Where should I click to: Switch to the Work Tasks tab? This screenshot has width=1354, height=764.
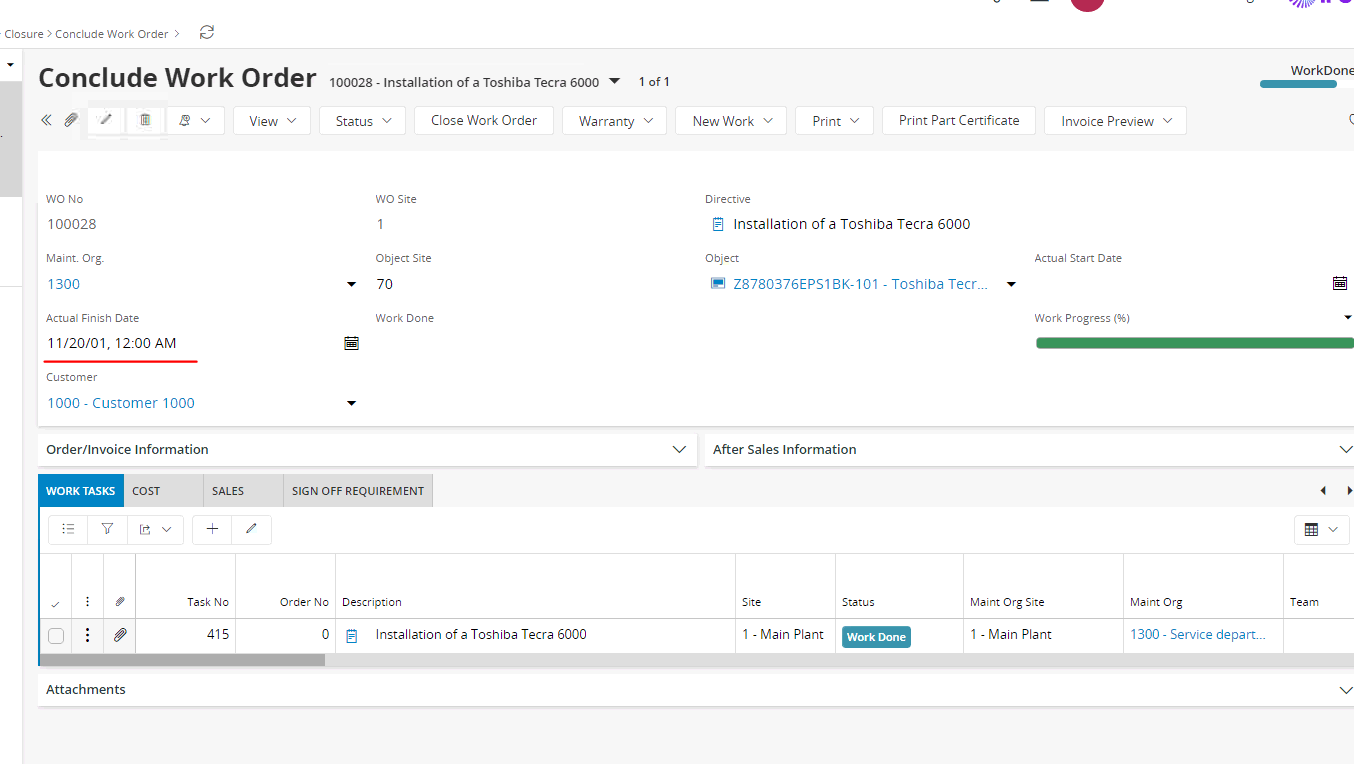(81, 491)
